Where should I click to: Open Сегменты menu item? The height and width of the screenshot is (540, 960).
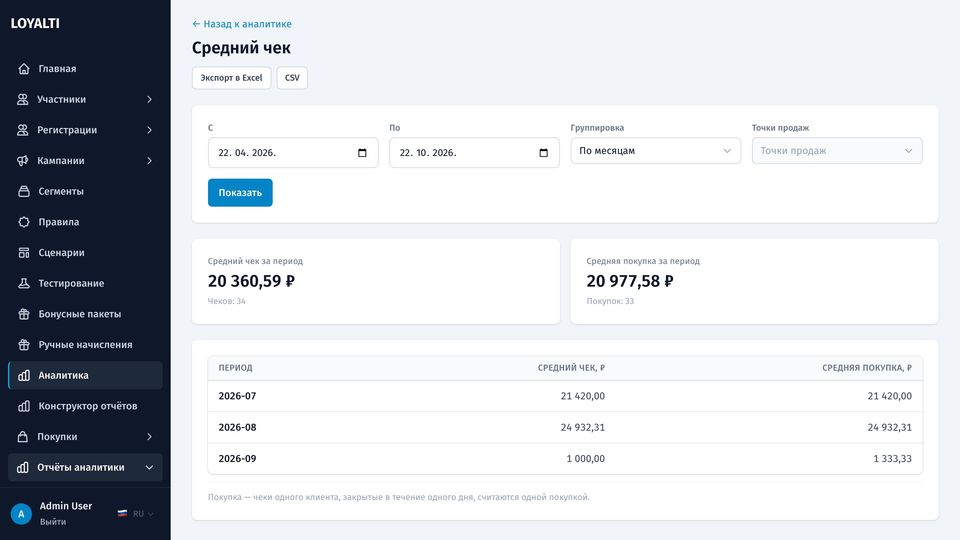85,191
